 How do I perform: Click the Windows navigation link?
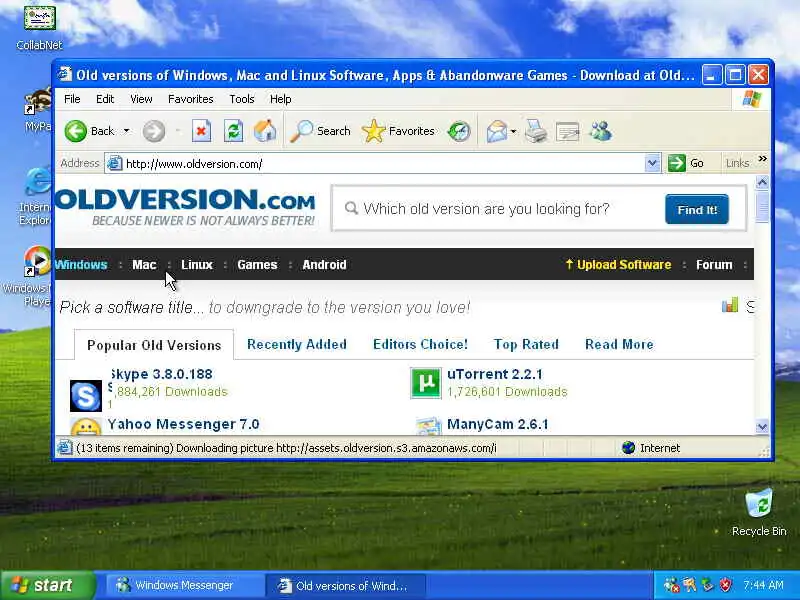click(81, 265)
